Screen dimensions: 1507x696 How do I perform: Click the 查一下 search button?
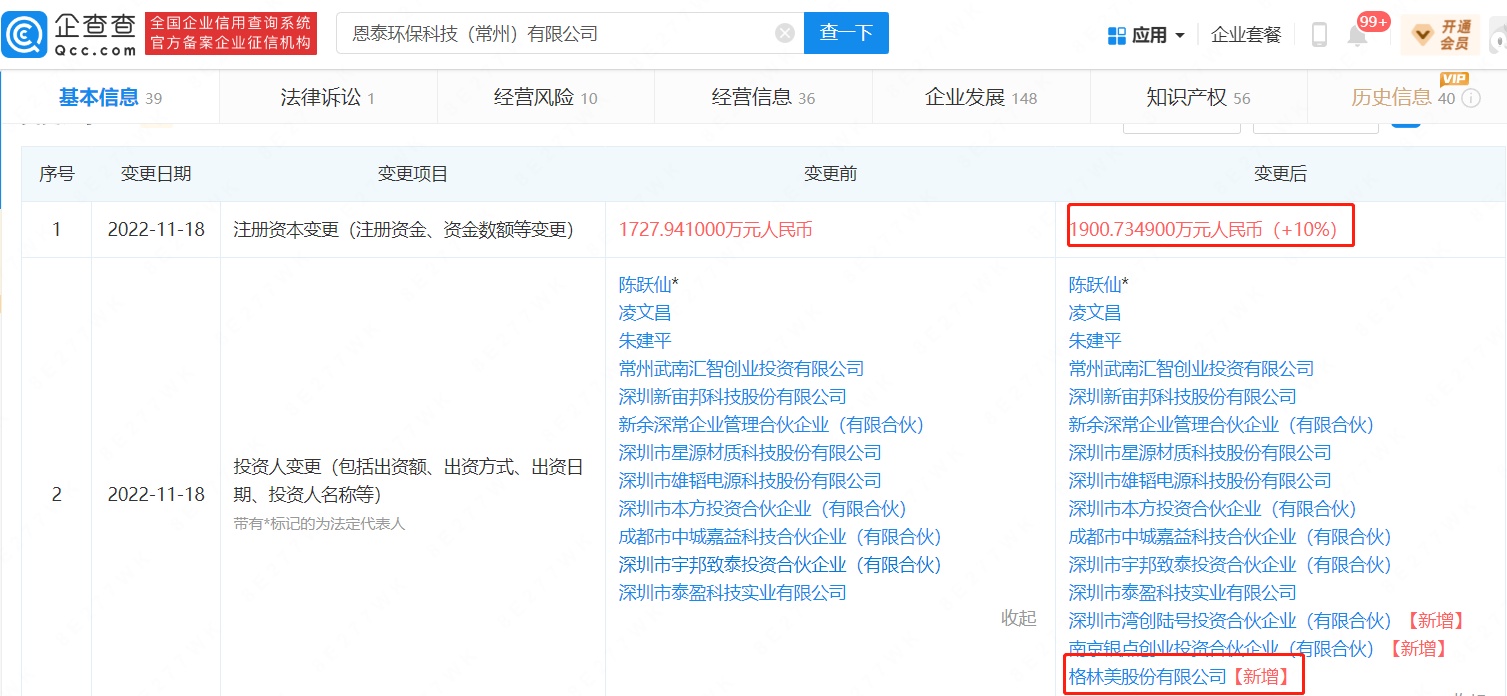click(846, 33)
